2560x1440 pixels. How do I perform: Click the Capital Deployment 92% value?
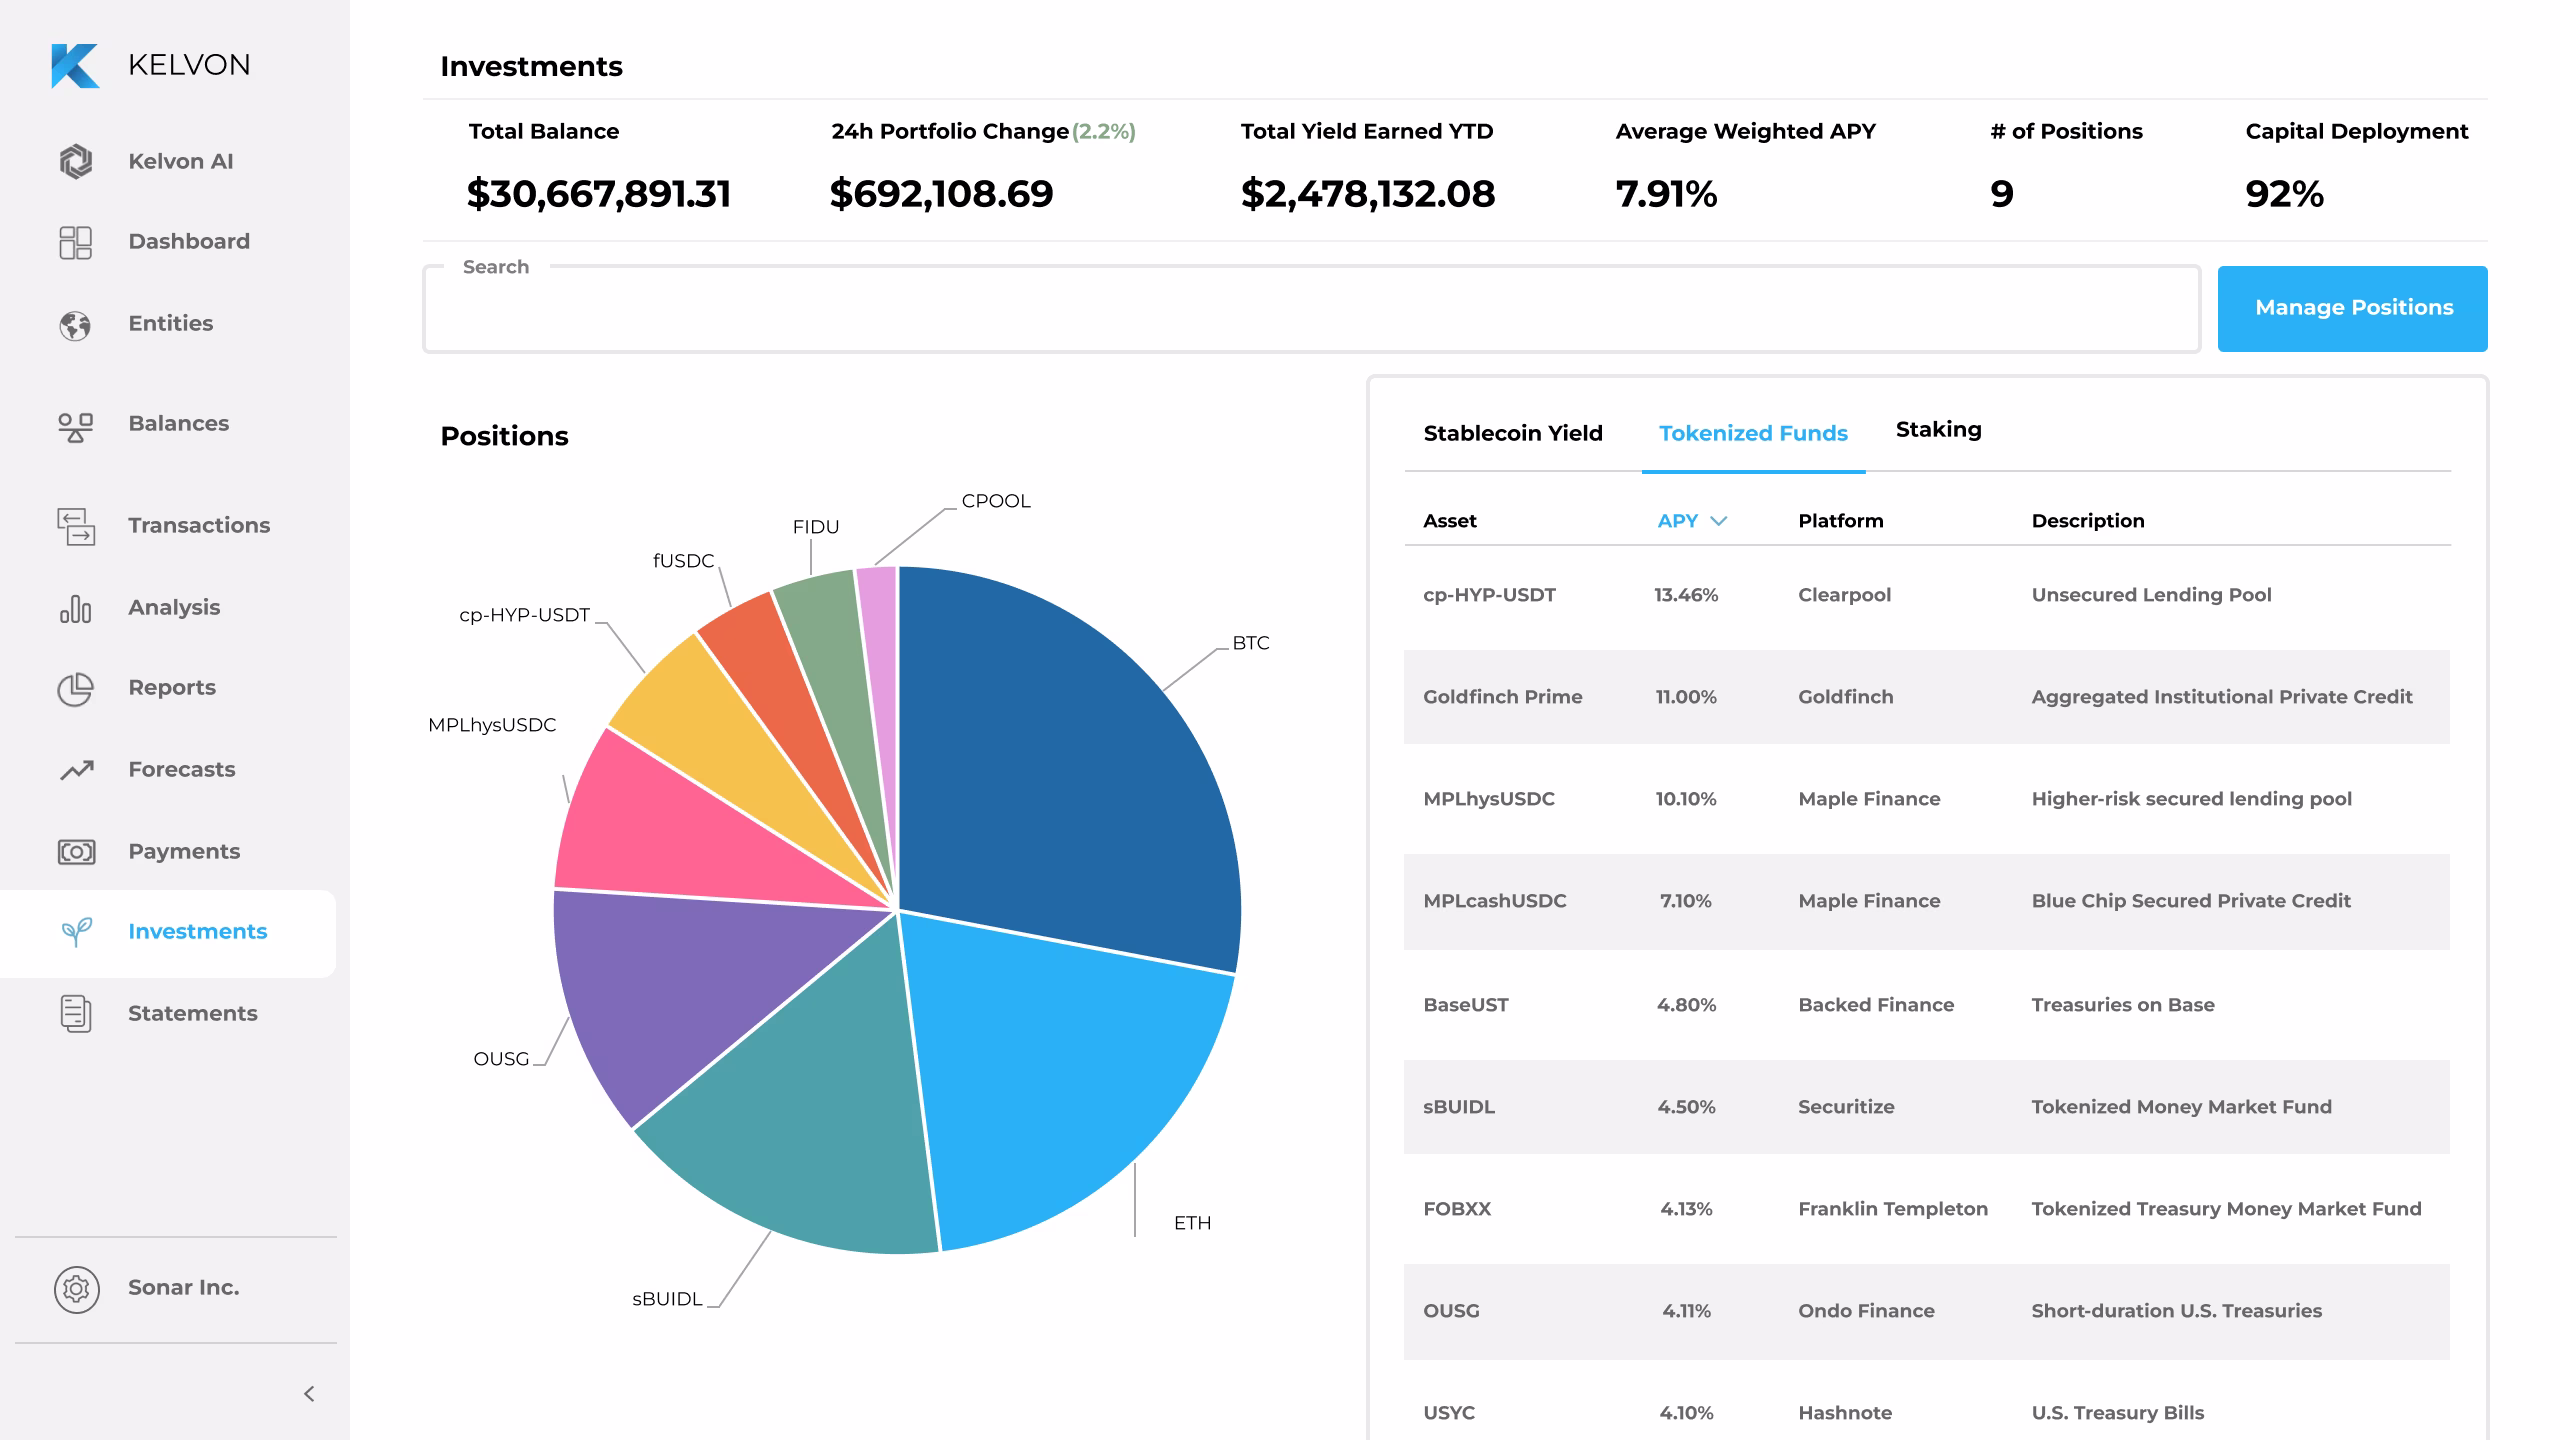coord(2284,193)
